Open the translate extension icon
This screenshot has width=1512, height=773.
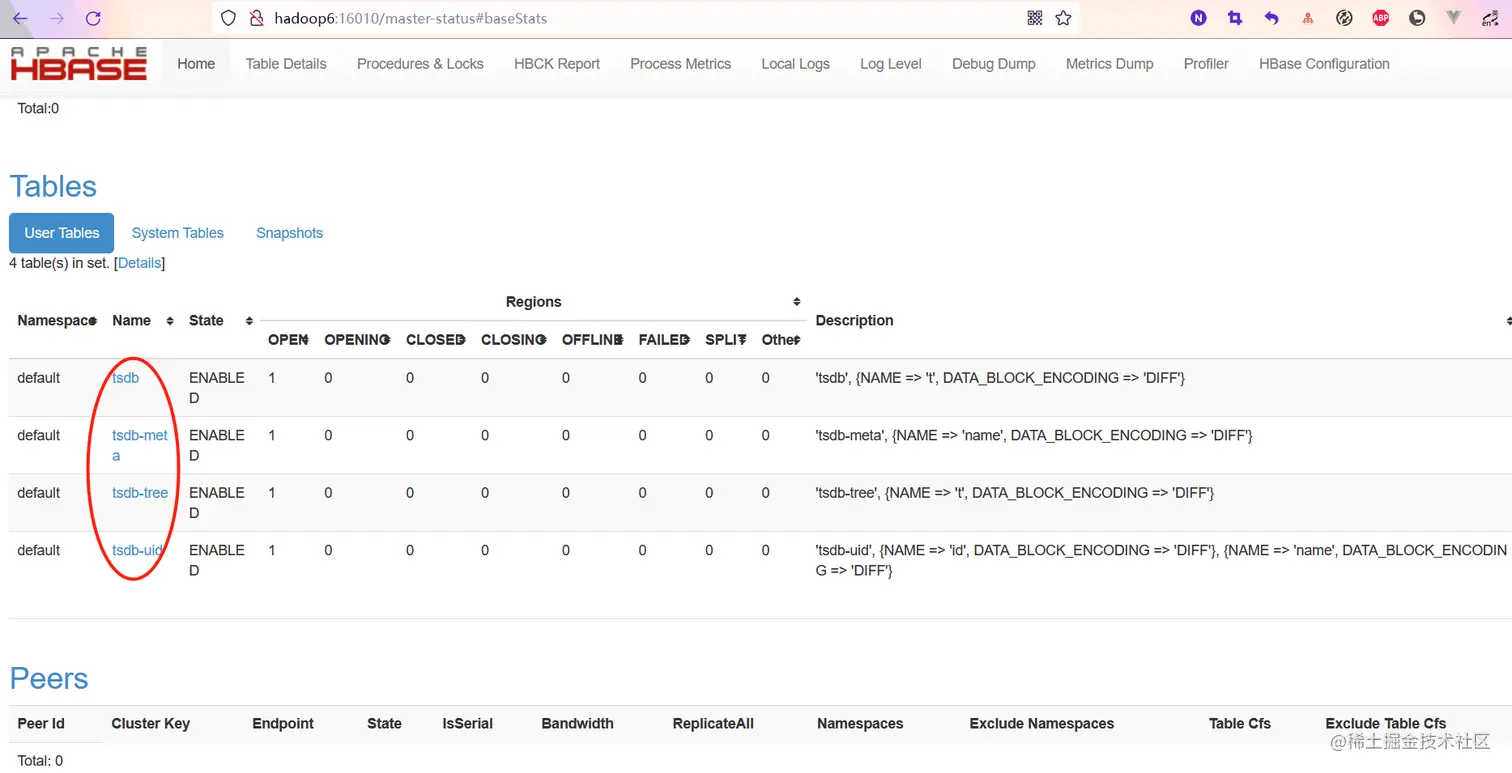(1490, 17)
